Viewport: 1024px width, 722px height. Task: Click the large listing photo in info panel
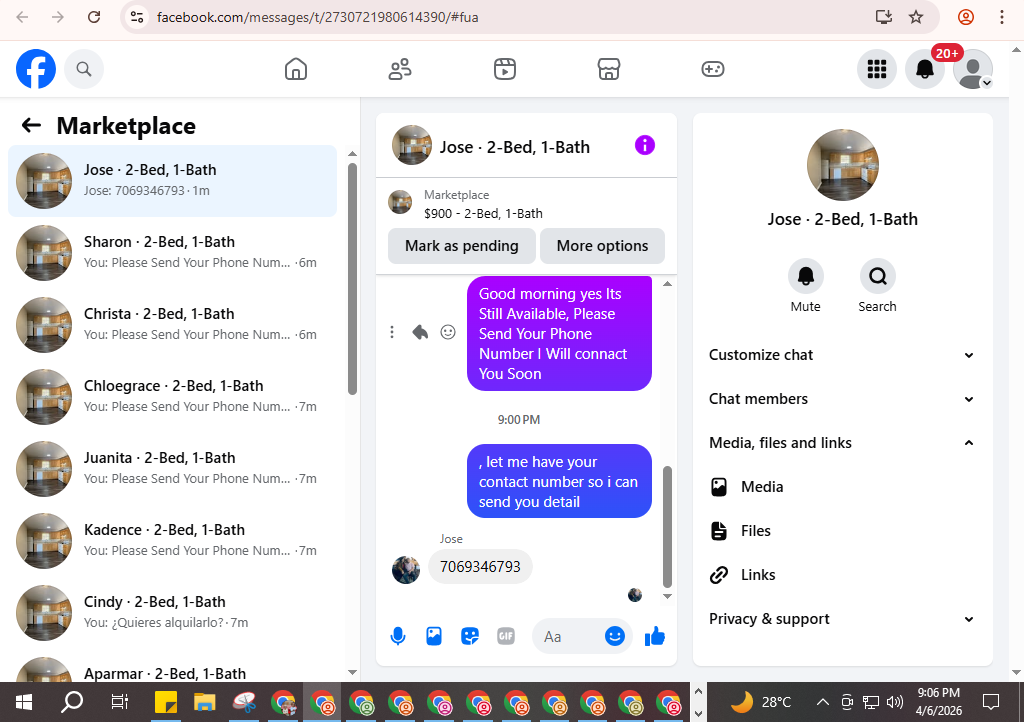coord(842,165)
